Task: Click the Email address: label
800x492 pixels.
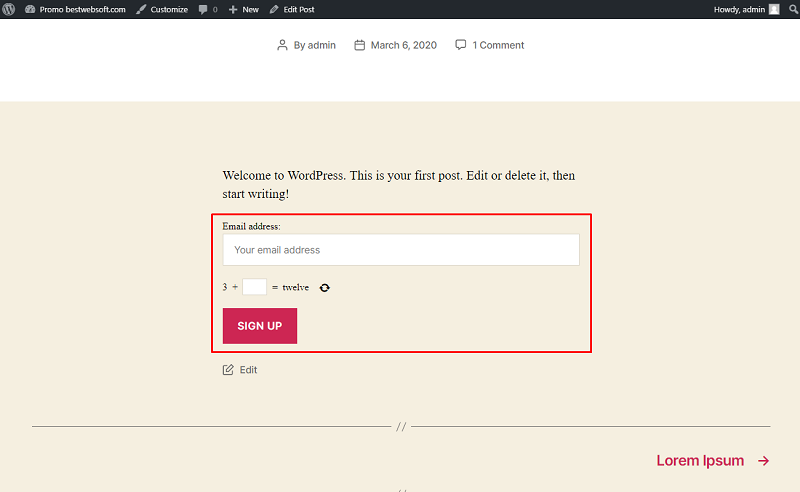Action: click(x=252, y=226)
